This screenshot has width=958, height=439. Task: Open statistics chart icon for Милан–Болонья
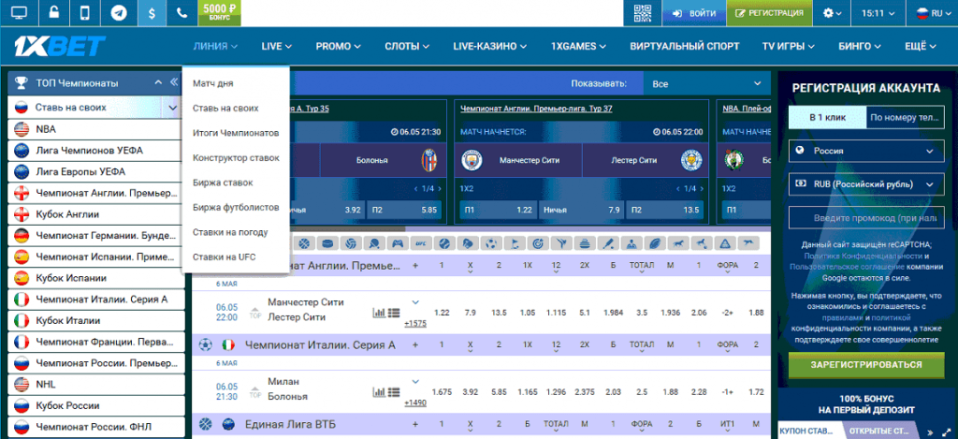tap(379, 390)
